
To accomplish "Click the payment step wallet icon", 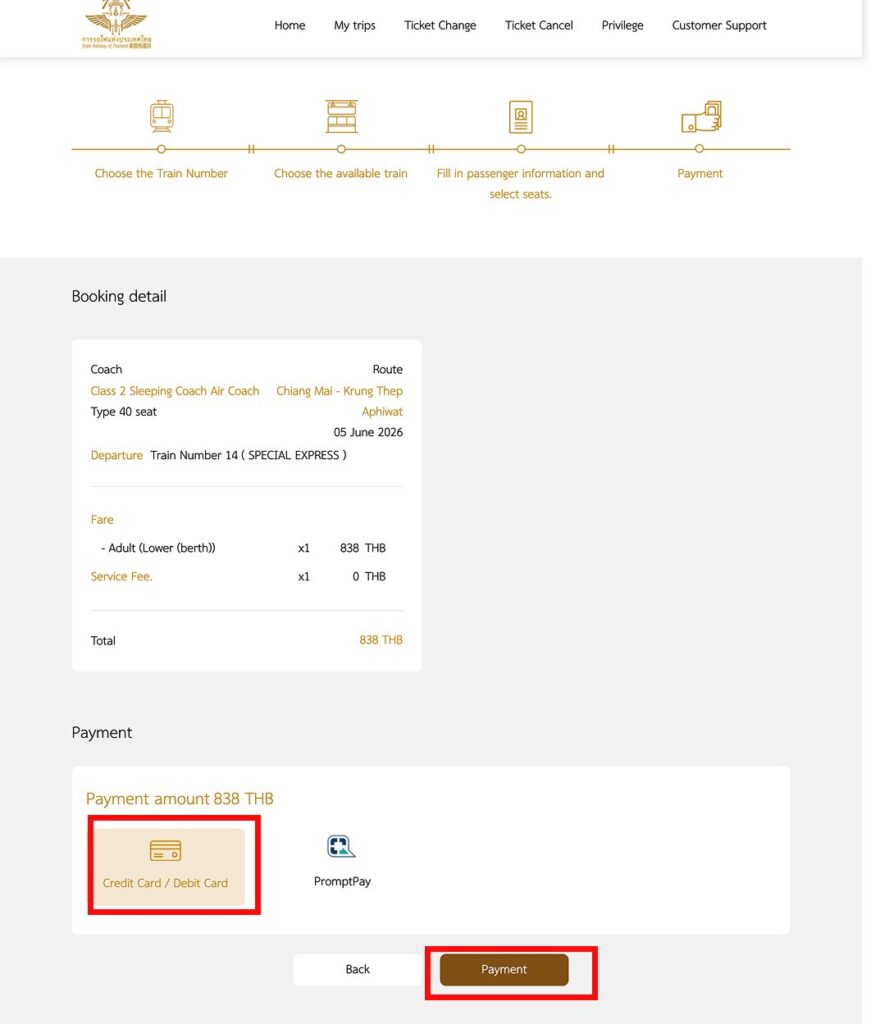I will point(701,117).
